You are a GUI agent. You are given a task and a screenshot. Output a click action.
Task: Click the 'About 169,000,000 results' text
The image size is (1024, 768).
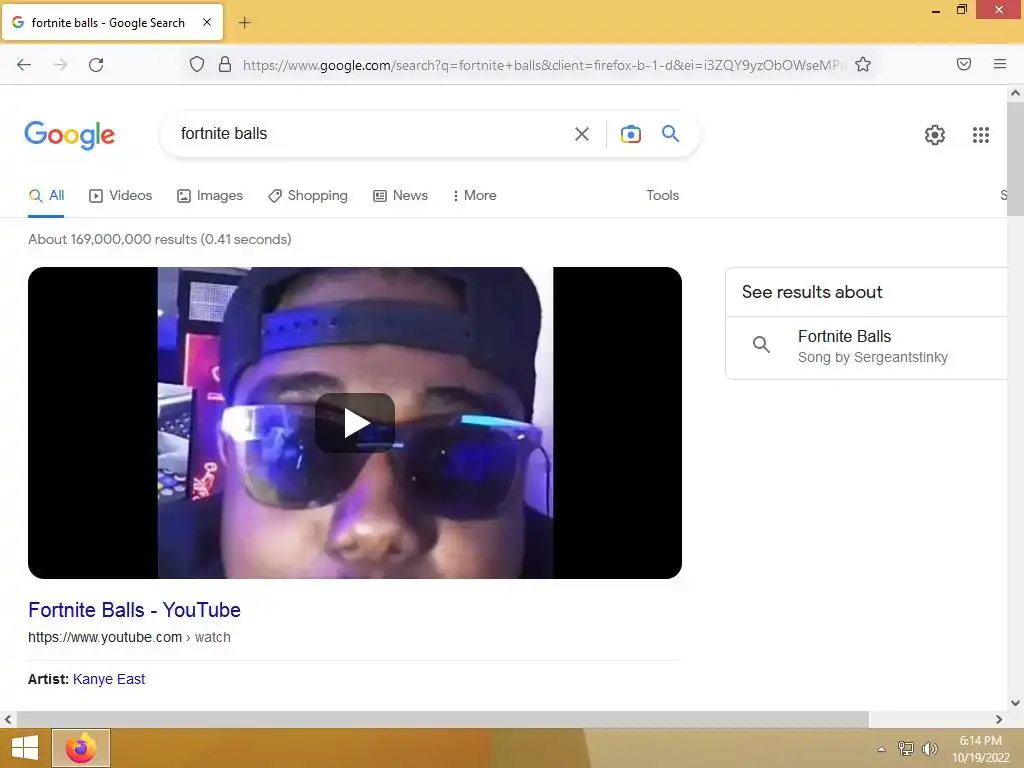pos(159,240)
